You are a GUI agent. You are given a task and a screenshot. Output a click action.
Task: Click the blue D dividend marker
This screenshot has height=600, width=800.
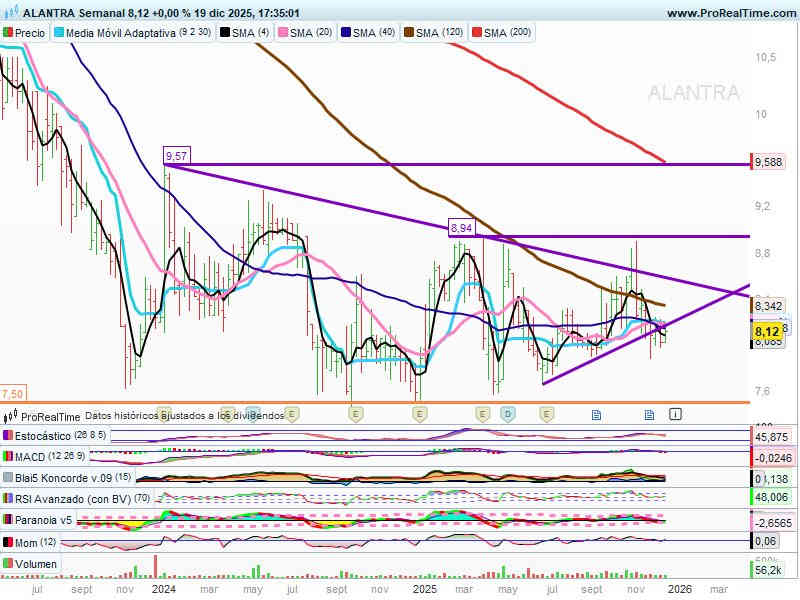508,413
